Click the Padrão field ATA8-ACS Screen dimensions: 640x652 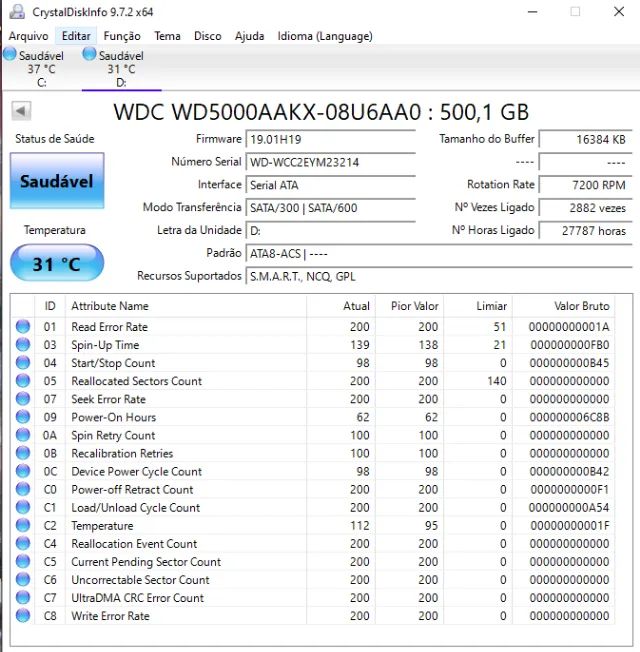pos(439,254)
